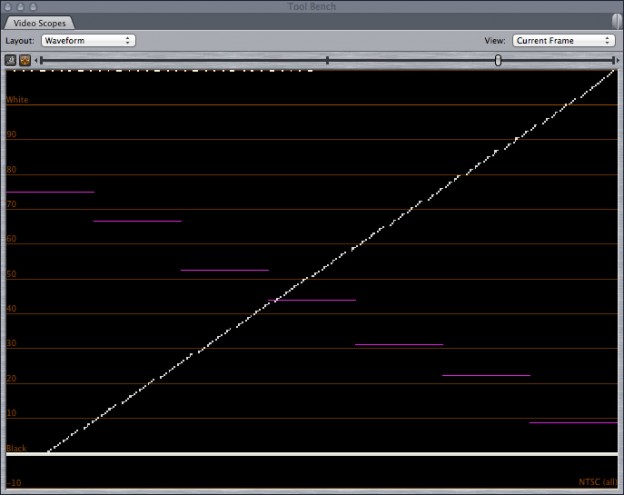The width and height of the screenshot is (624, 495).
Task: Click the pill button in title bar corner
Action: point(616,20)
